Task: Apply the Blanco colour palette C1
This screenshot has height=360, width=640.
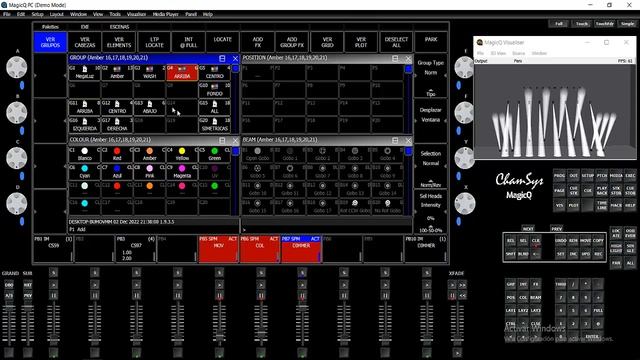Action: (x=84, y=155)
